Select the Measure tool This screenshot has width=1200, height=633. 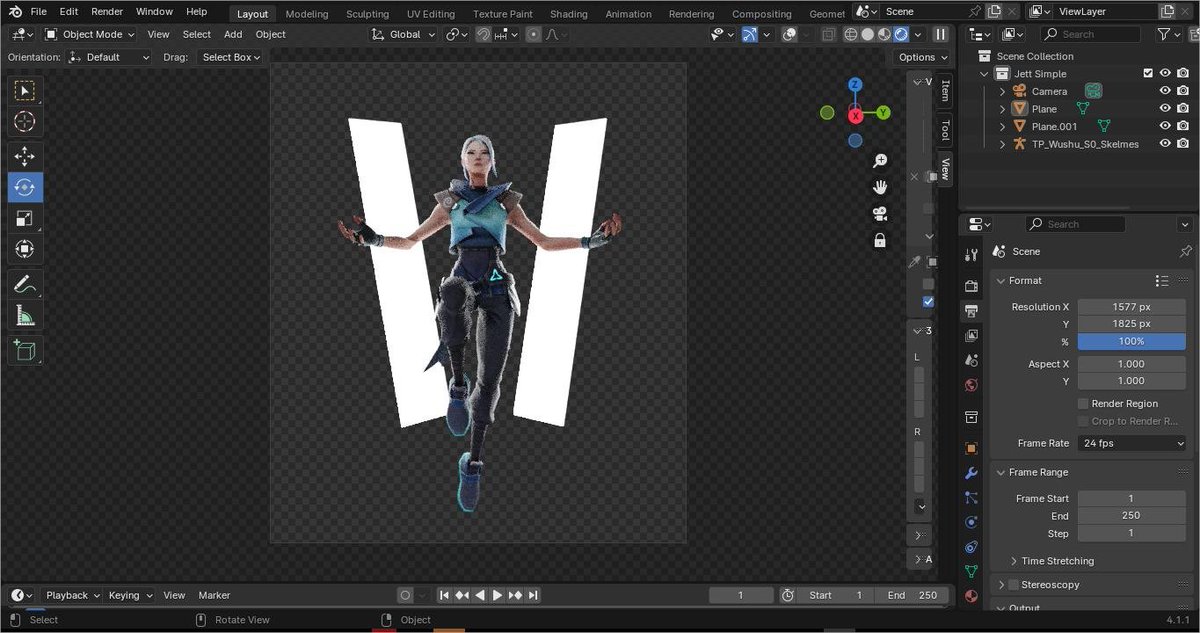point(24,318)
